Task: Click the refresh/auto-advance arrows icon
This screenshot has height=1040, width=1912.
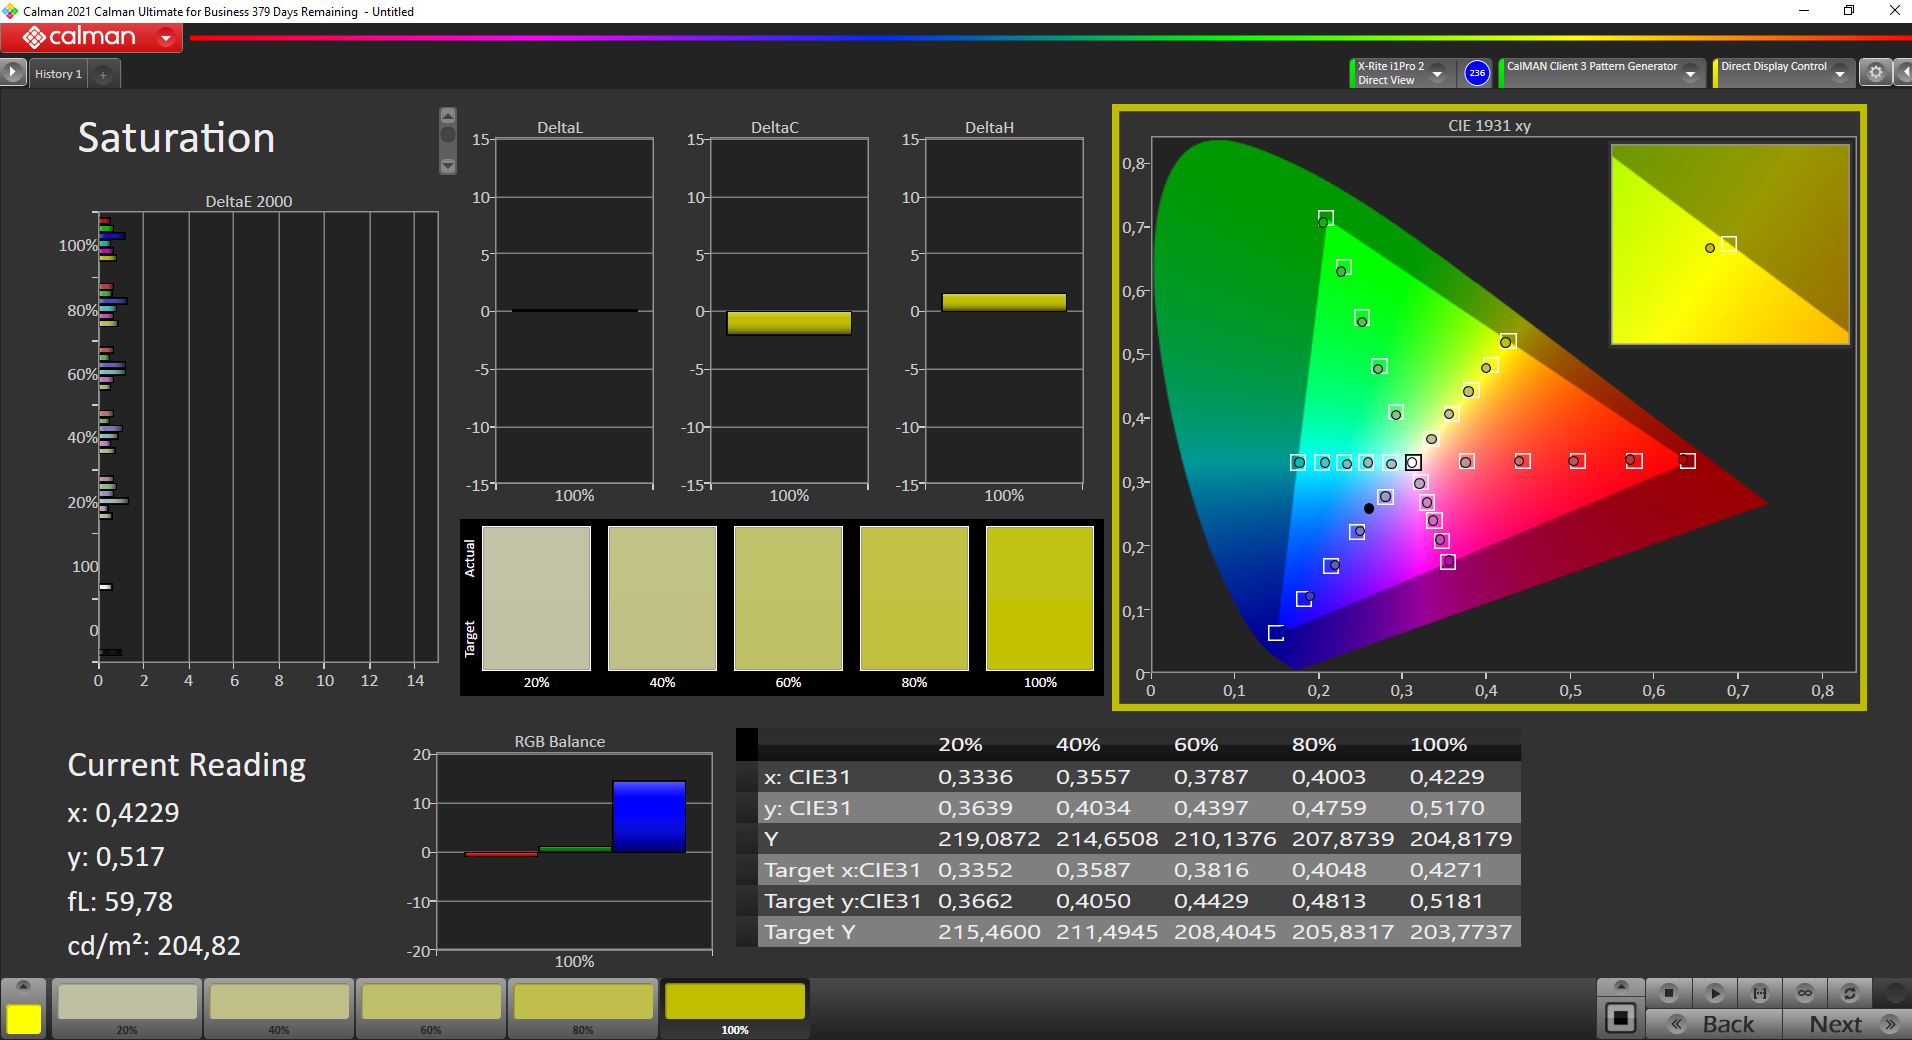Action: point(1849,993)
